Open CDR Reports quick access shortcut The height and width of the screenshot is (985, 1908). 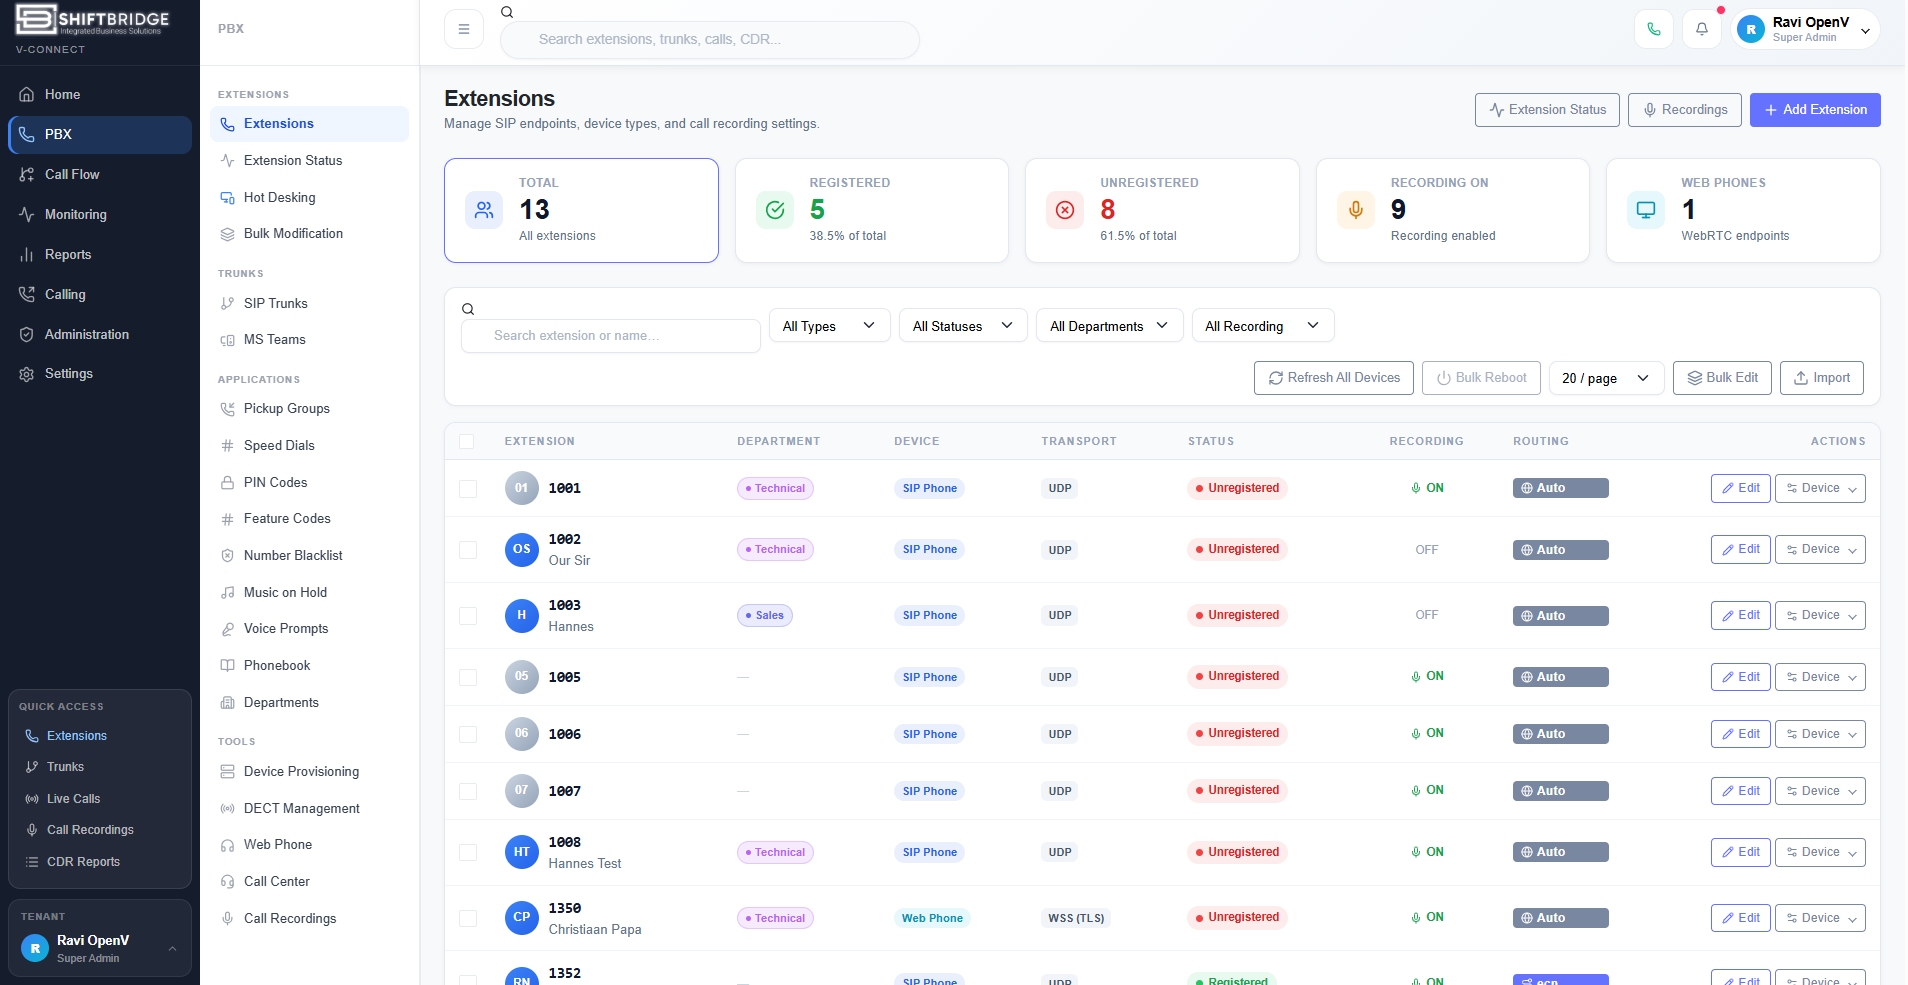99,862
